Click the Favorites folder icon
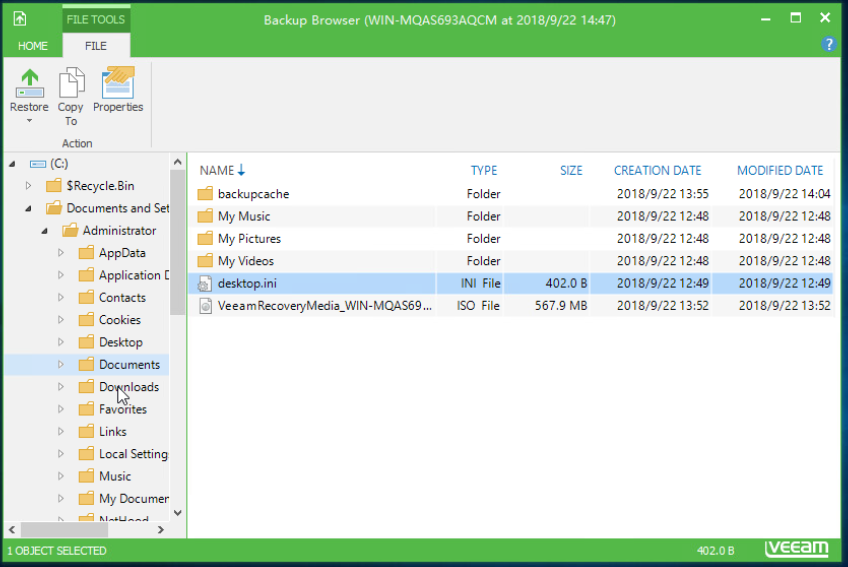 [86, 409]
